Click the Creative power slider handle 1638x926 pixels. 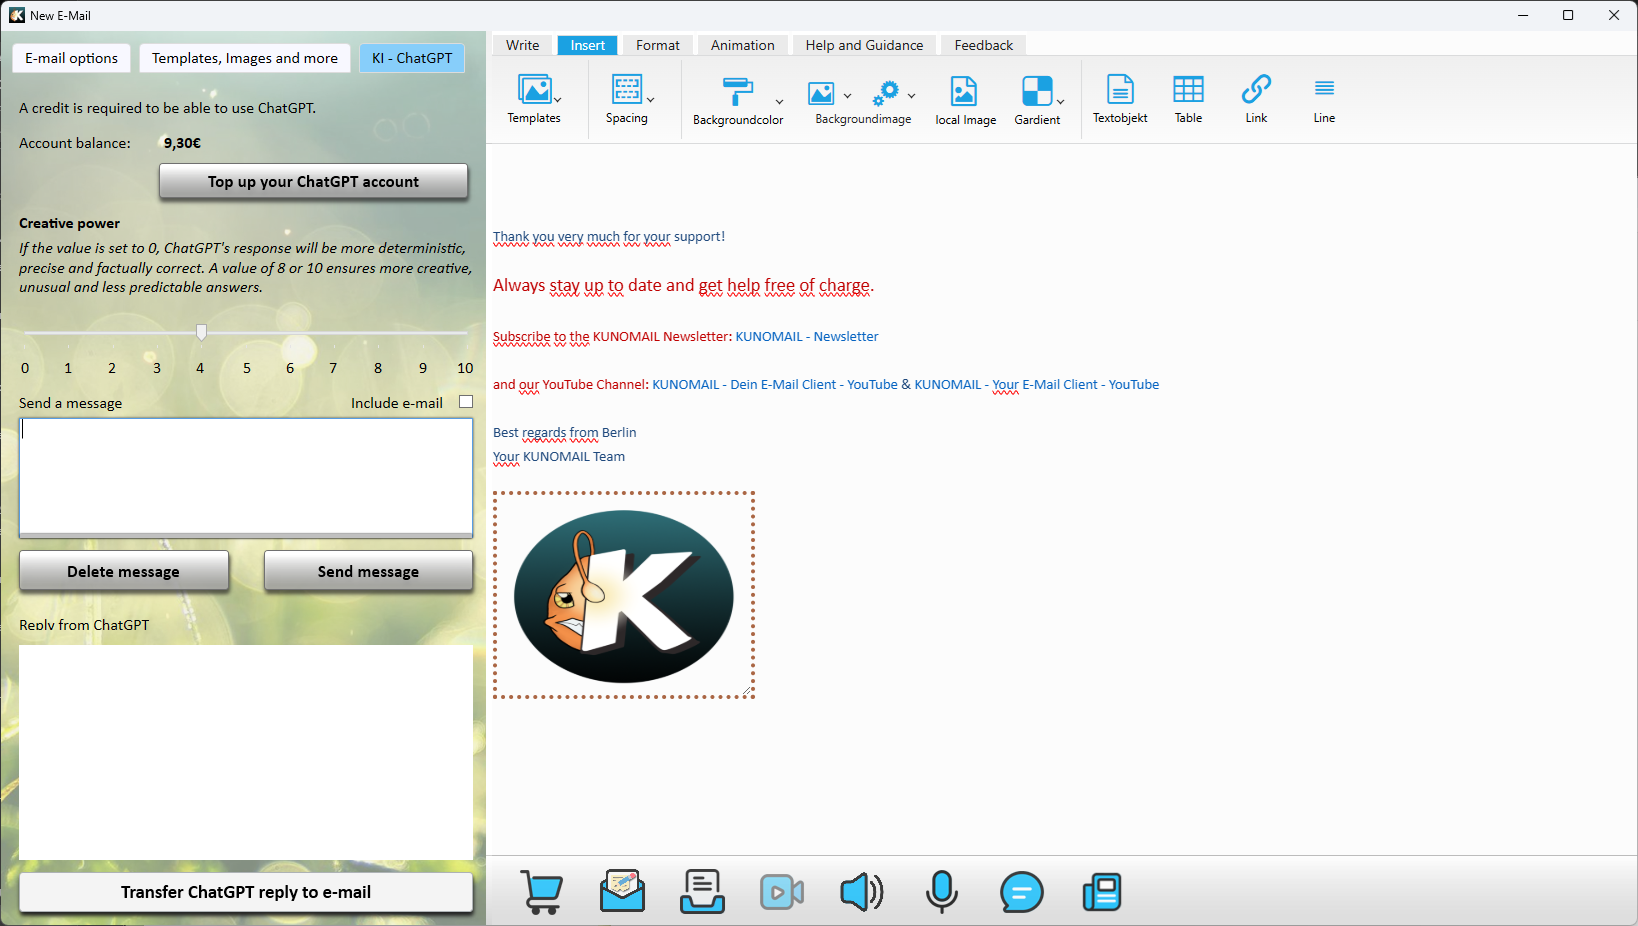[201, 332]
